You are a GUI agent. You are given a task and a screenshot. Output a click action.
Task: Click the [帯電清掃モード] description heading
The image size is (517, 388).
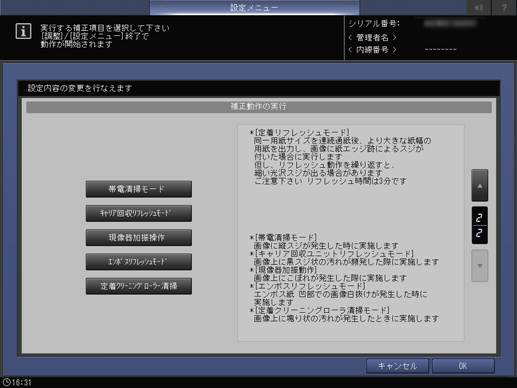pos(283,238)
